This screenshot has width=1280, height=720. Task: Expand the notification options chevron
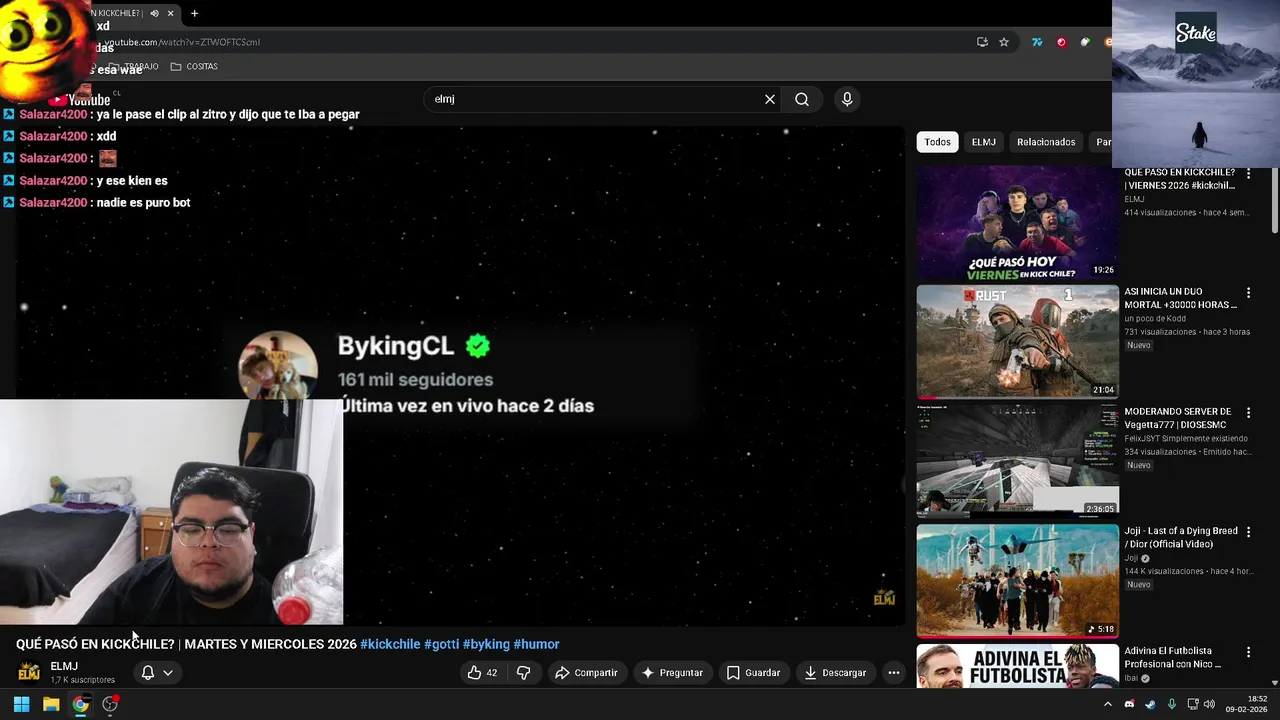pyautogui.click(x=168, y=673)
